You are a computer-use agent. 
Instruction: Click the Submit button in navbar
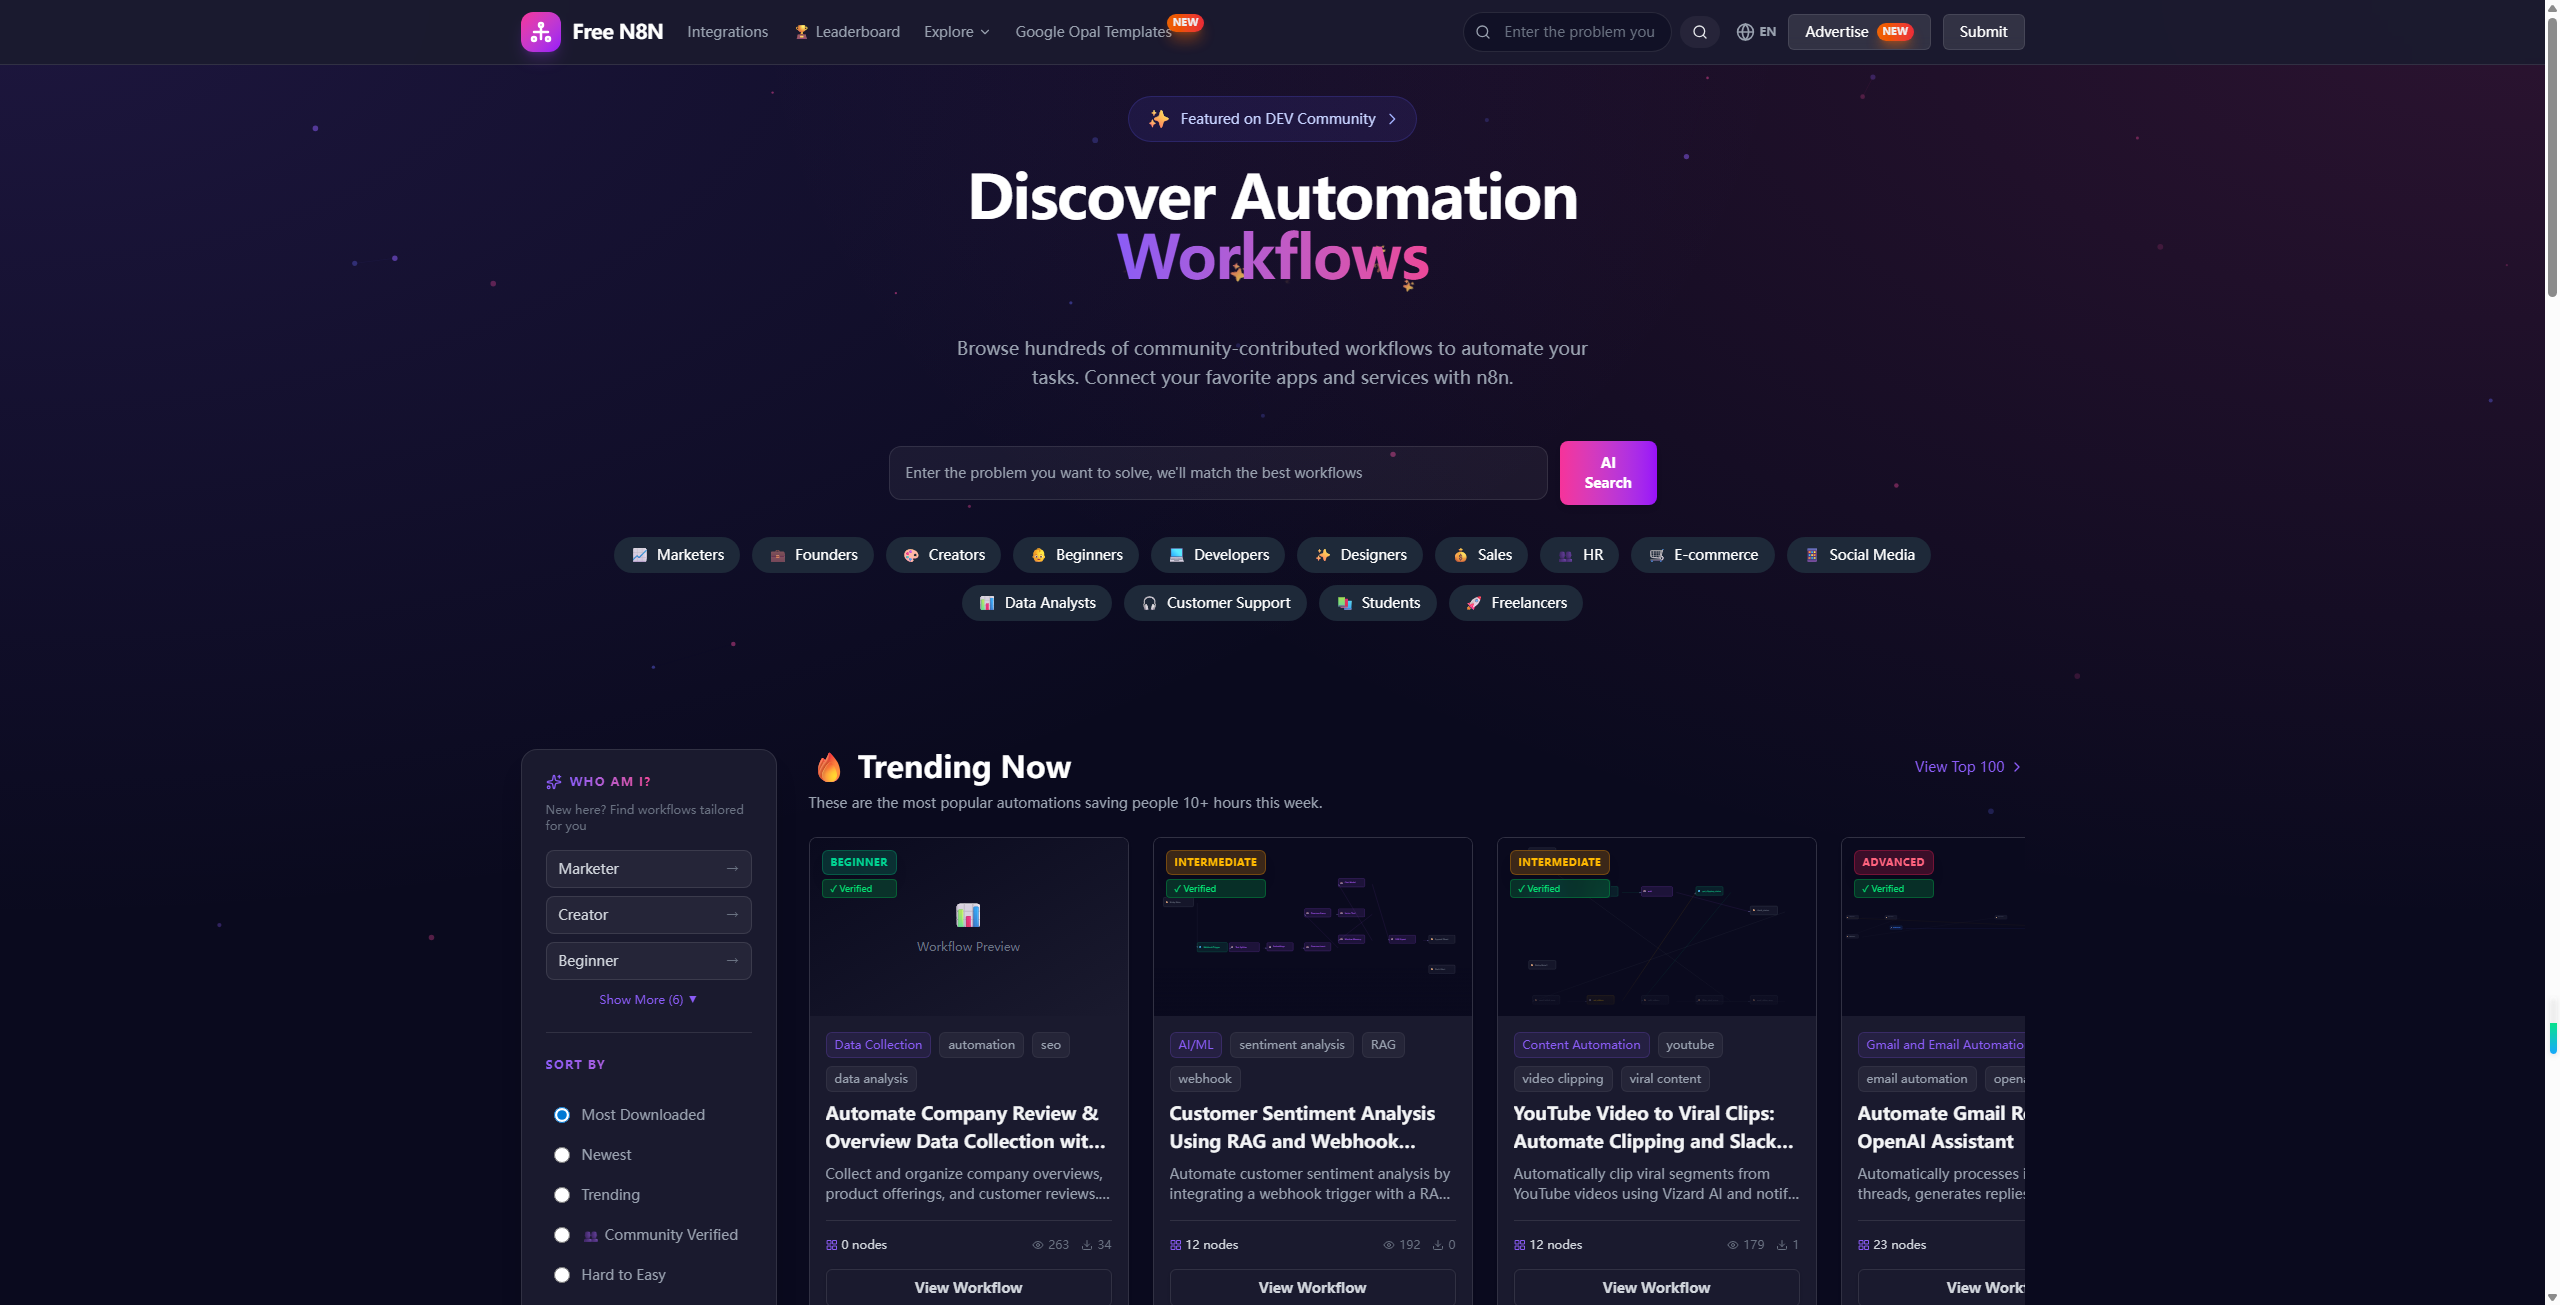[1983, 32]
